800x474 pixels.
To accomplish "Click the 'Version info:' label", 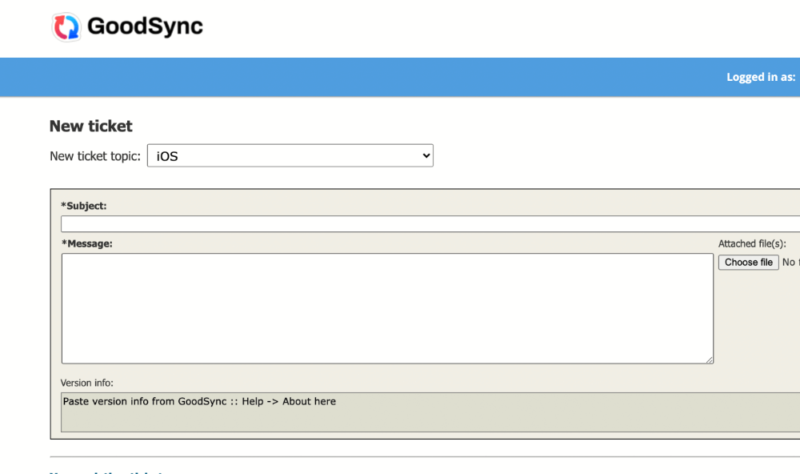I will (87, 383).
